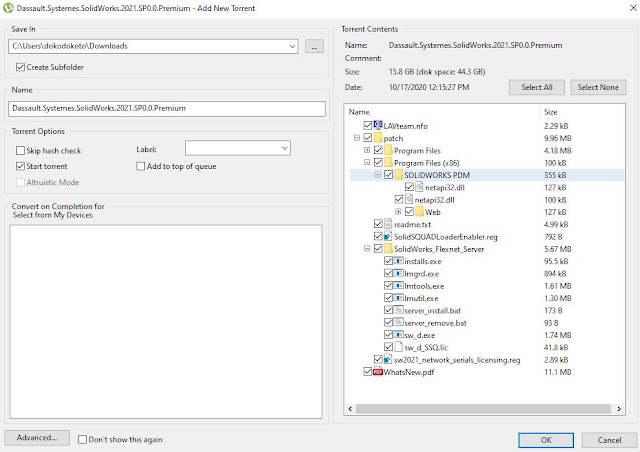
Task: Click the file list horizontal scrollbar thumb
Action: tap(483, 409)
